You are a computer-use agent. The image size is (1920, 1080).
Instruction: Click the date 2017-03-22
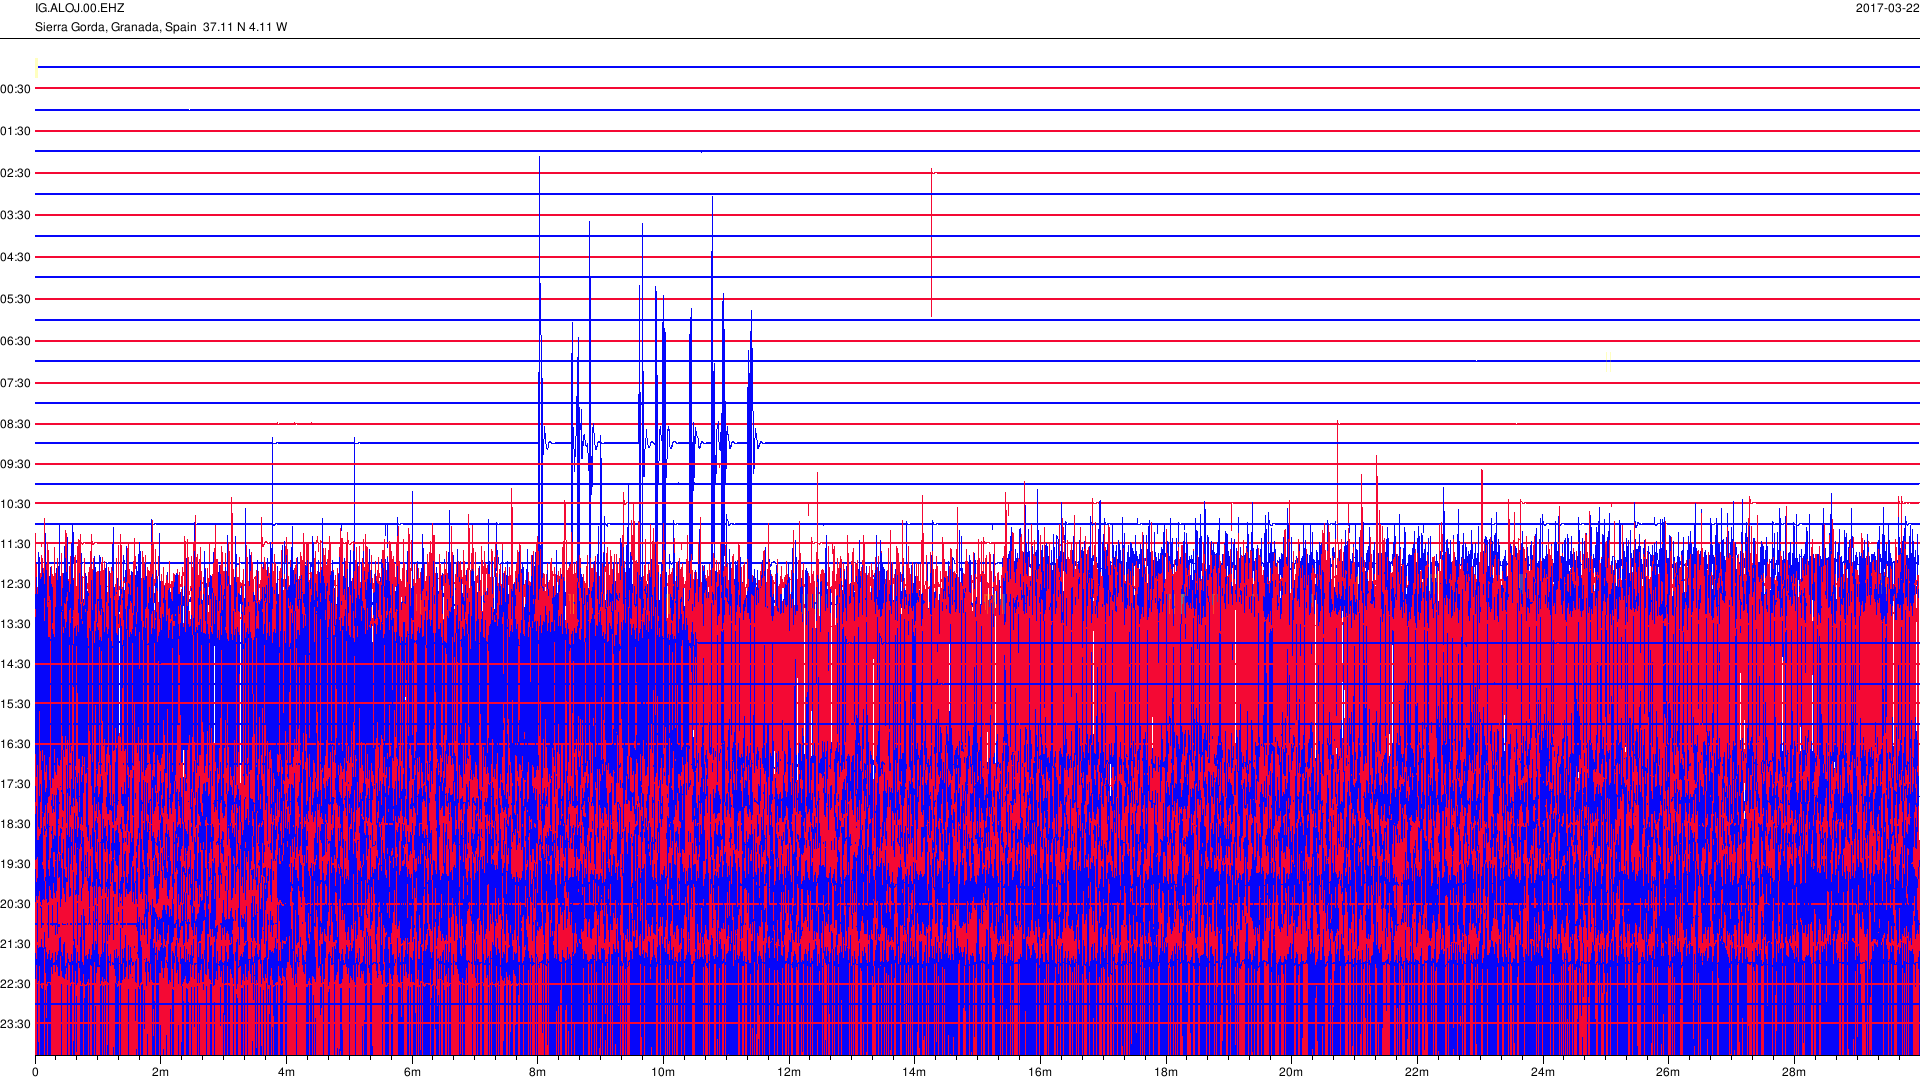pyautogui.click(x=1887, y=8)
